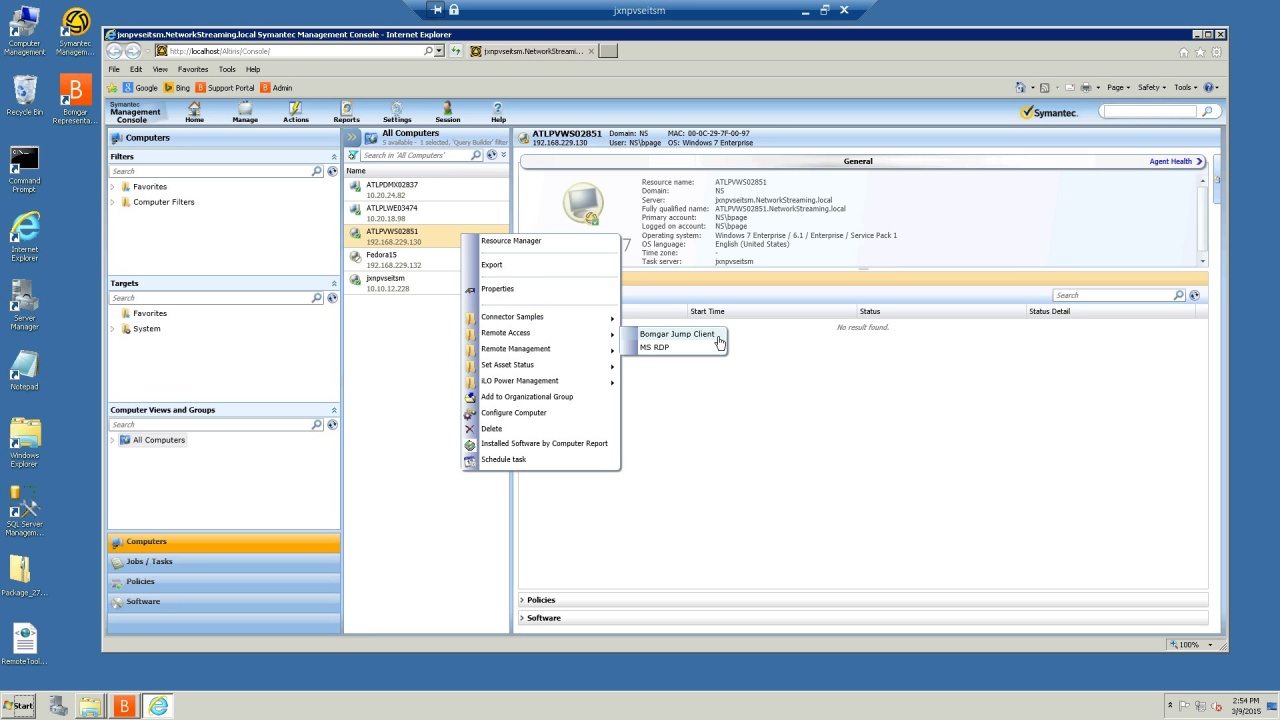This screenshot has width=1280, height=720.
Task: Open the Settings toolbar icon
Action: pos(397,112)
